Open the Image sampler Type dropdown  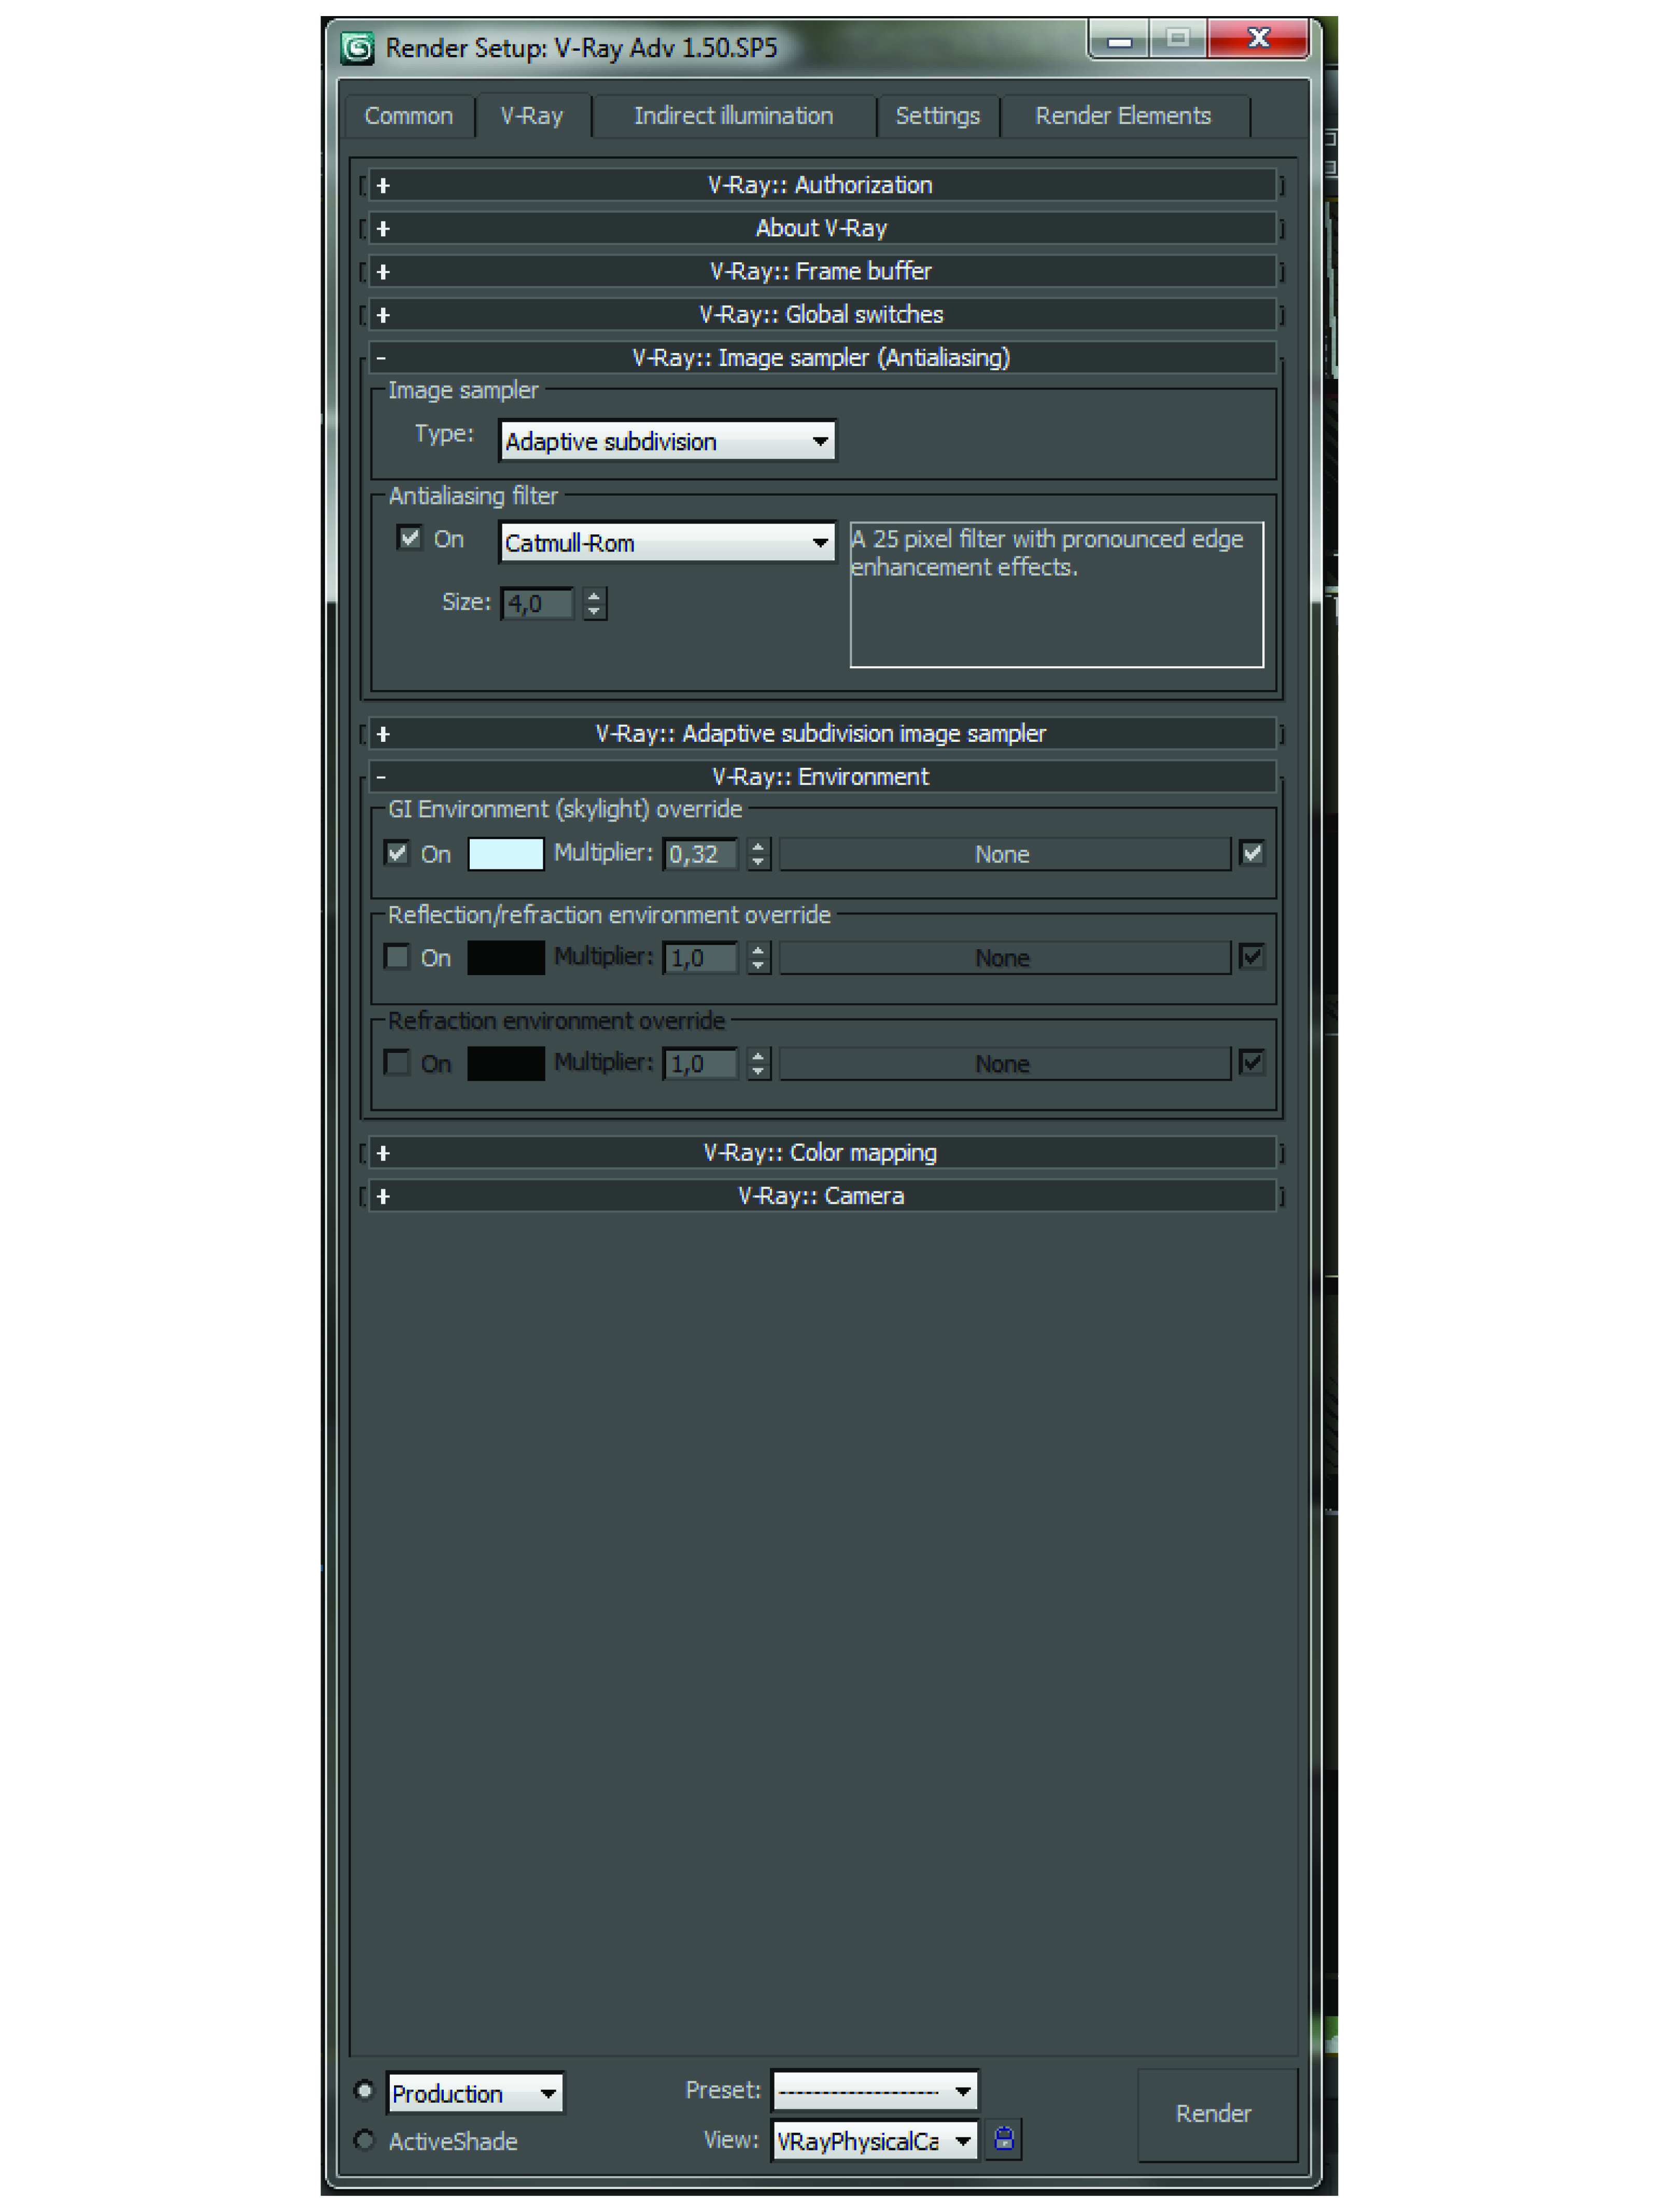[667, 441]
